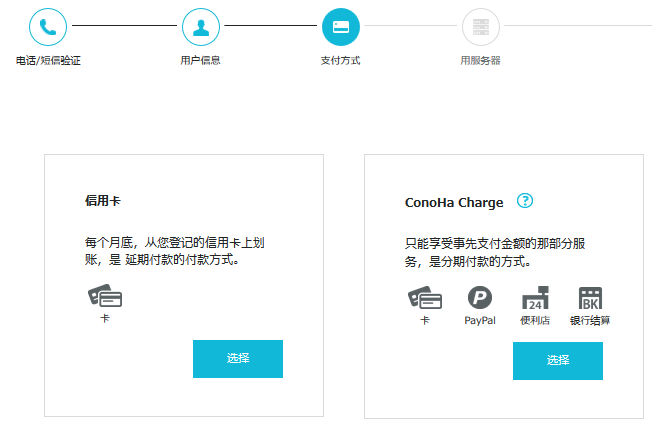Click the 银行结算 text label

tap(590, 321)
